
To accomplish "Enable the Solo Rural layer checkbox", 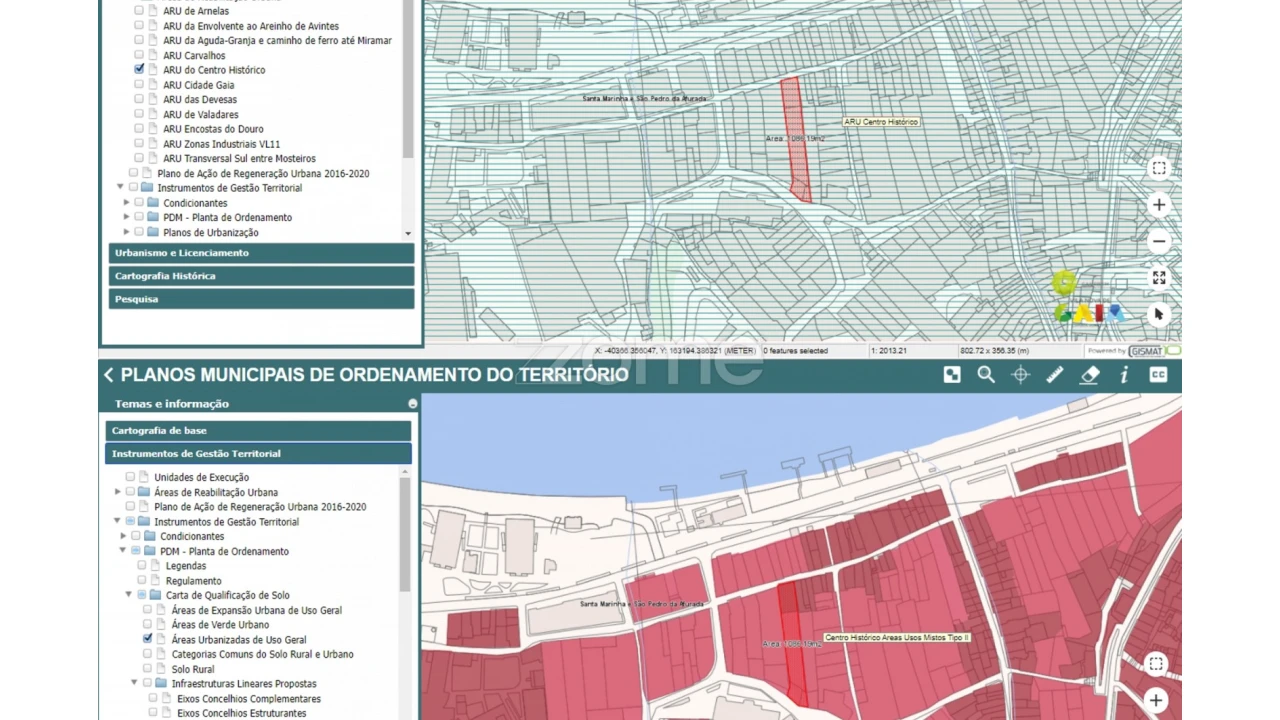I will point(147,669).
